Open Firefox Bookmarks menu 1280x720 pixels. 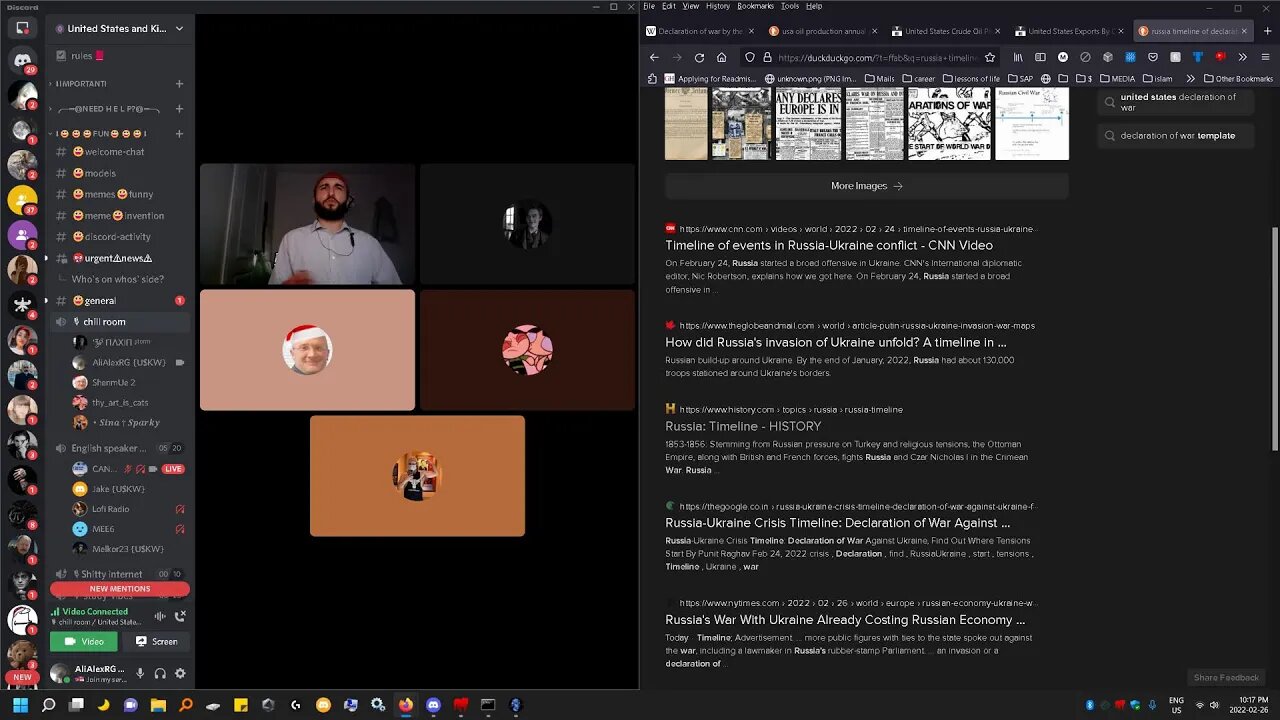tap(756, 6)
